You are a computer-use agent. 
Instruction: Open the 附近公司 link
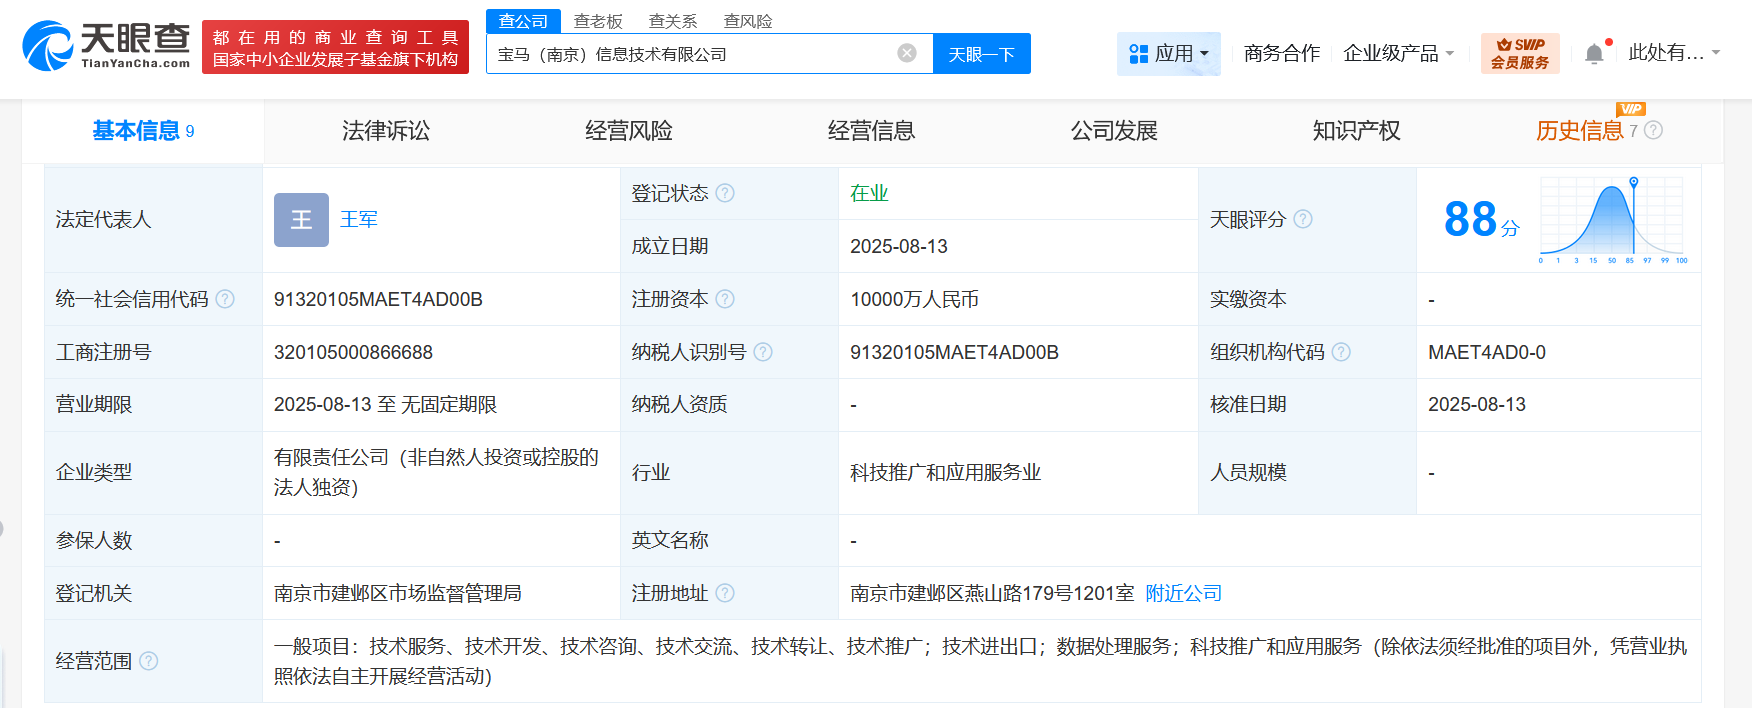[1183, 593]
